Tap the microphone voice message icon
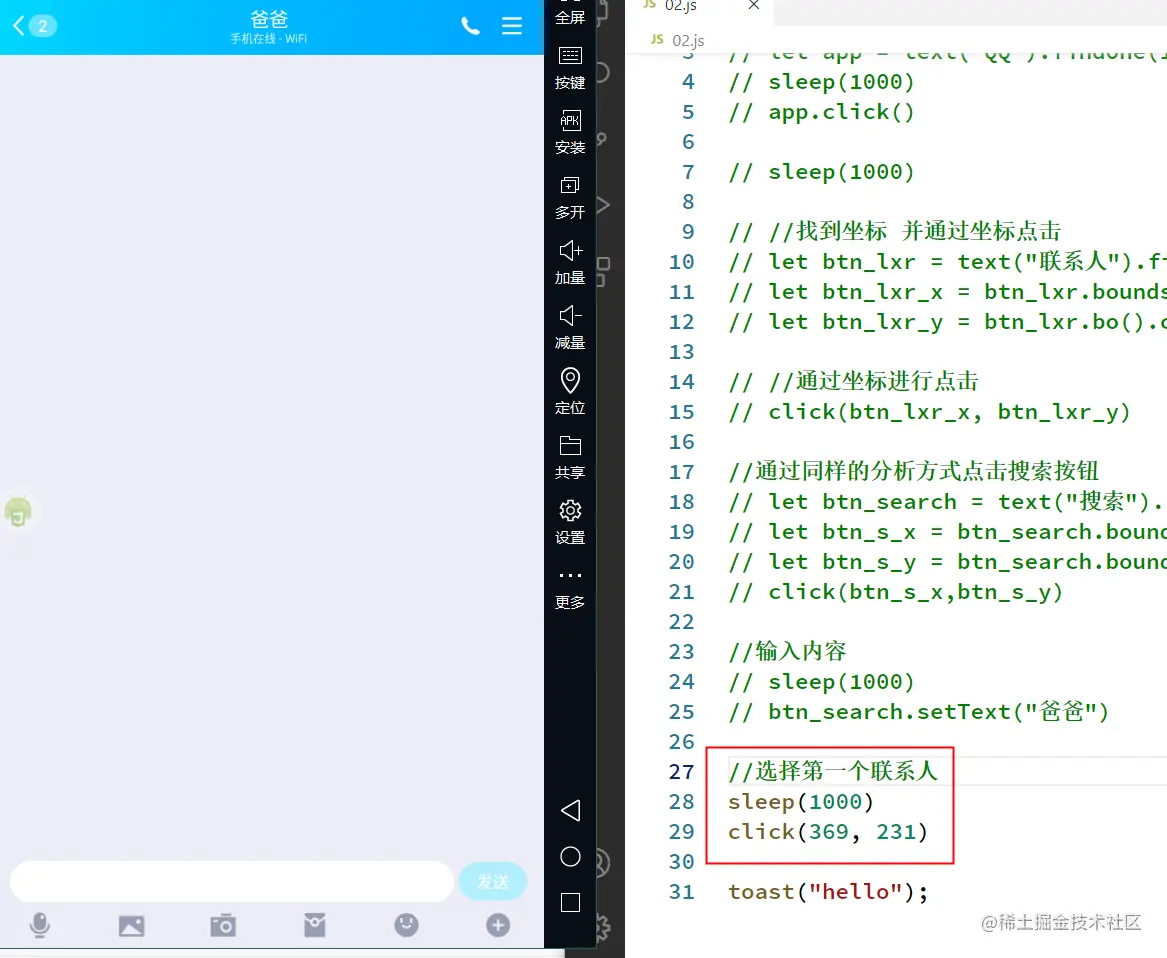Image resolution: width=1167 pixels, height=958 pixels. pos(40,925)
